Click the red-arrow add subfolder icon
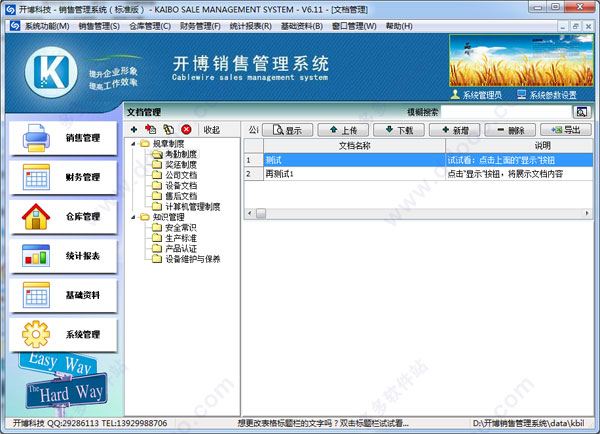This screenshot has height=434, width=600. (150, 130)
